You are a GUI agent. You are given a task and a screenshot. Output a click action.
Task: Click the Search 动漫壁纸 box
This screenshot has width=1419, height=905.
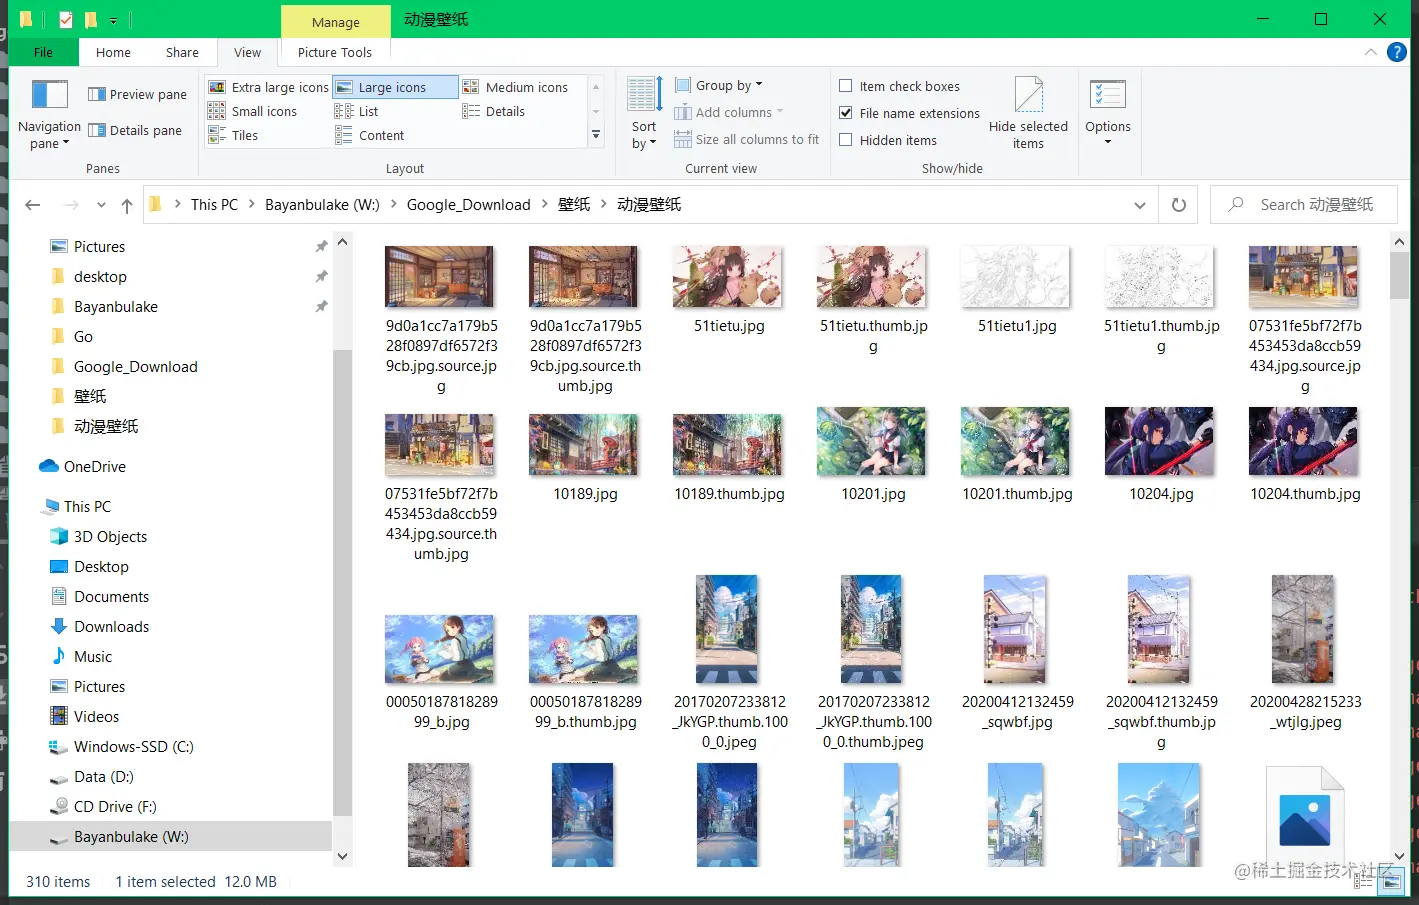pos(1303,205)
